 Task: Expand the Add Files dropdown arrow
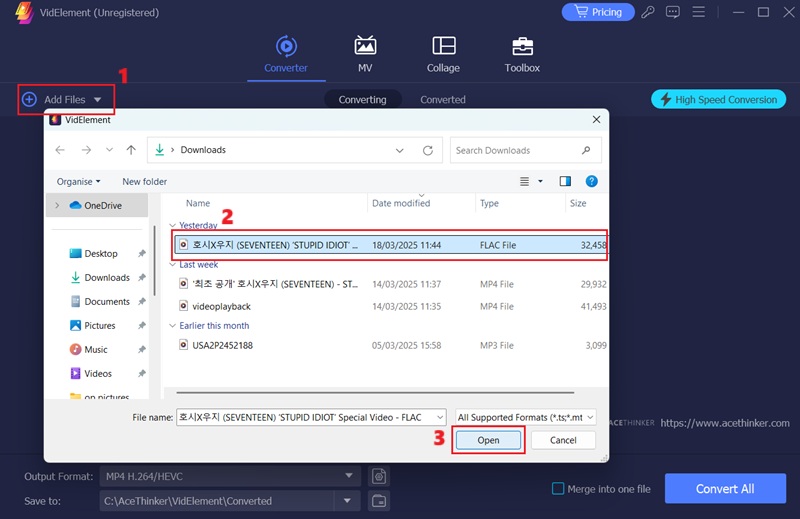tap(97, 100)
